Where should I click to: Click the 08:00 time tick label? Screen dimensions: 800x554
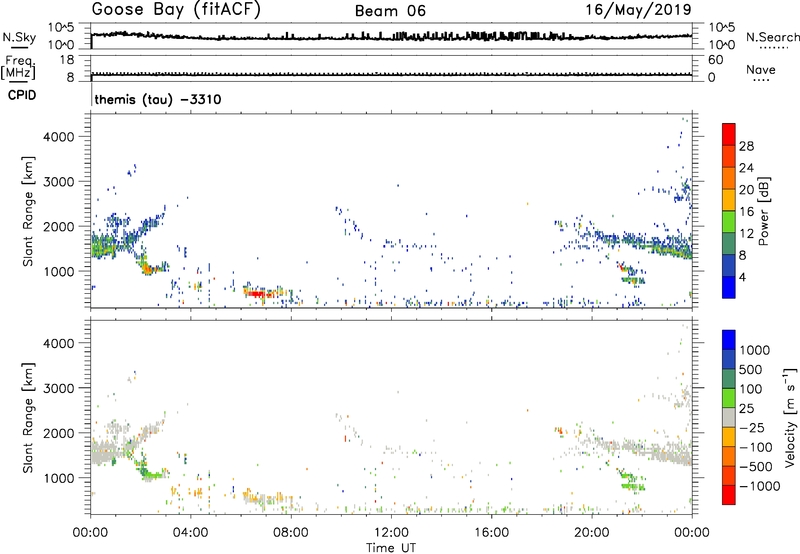point(290,533)
